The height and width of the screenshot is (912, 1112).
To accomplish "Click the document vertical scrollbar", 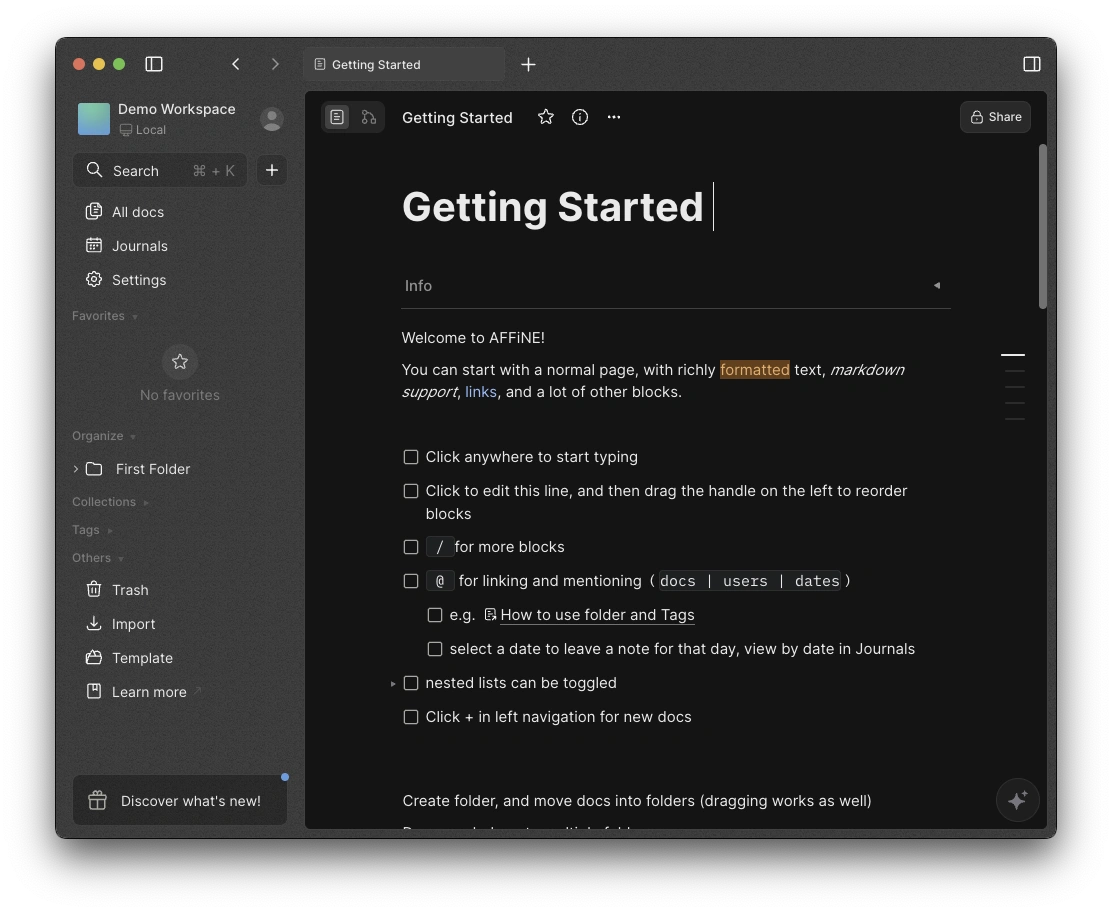I will 1042,227.
